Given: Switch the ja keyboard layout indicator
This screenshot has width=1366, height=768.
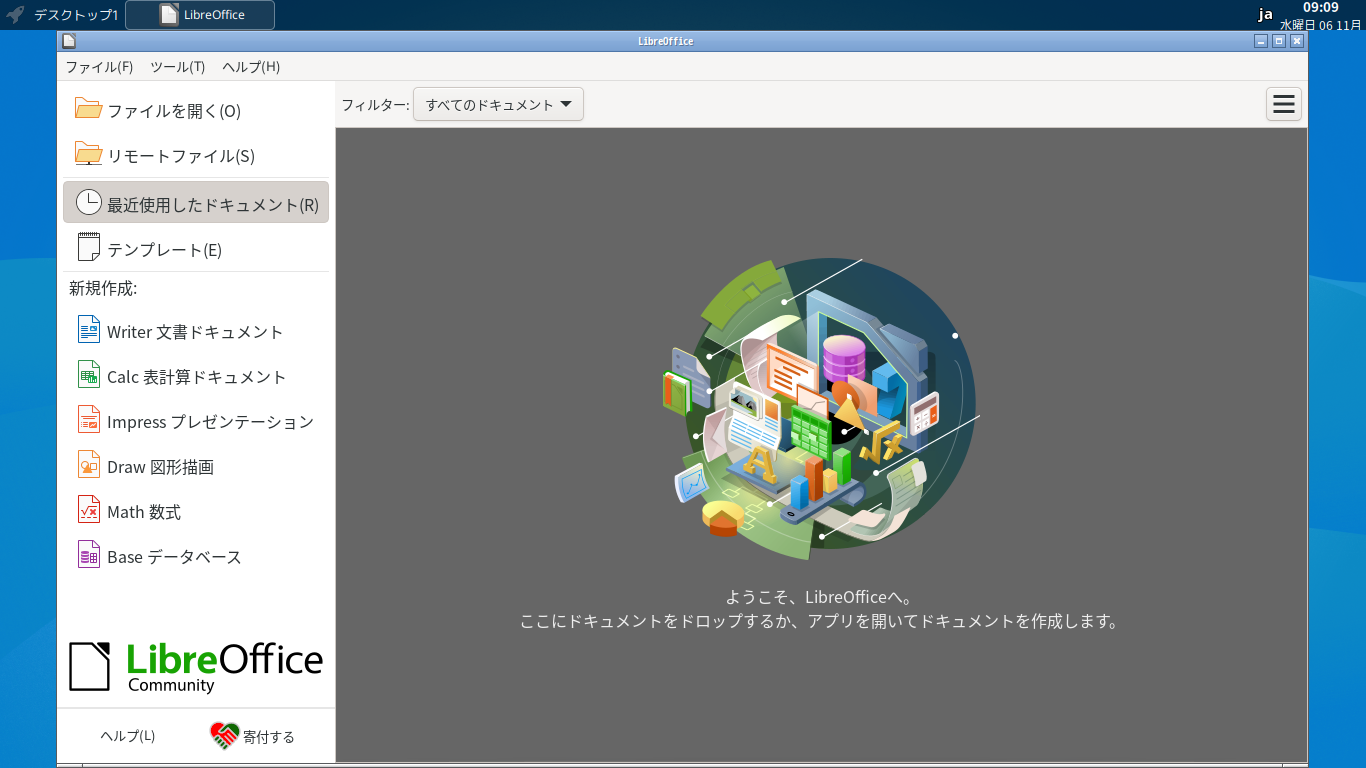Looking at the screenshot, I should [x=1265, y=15].
